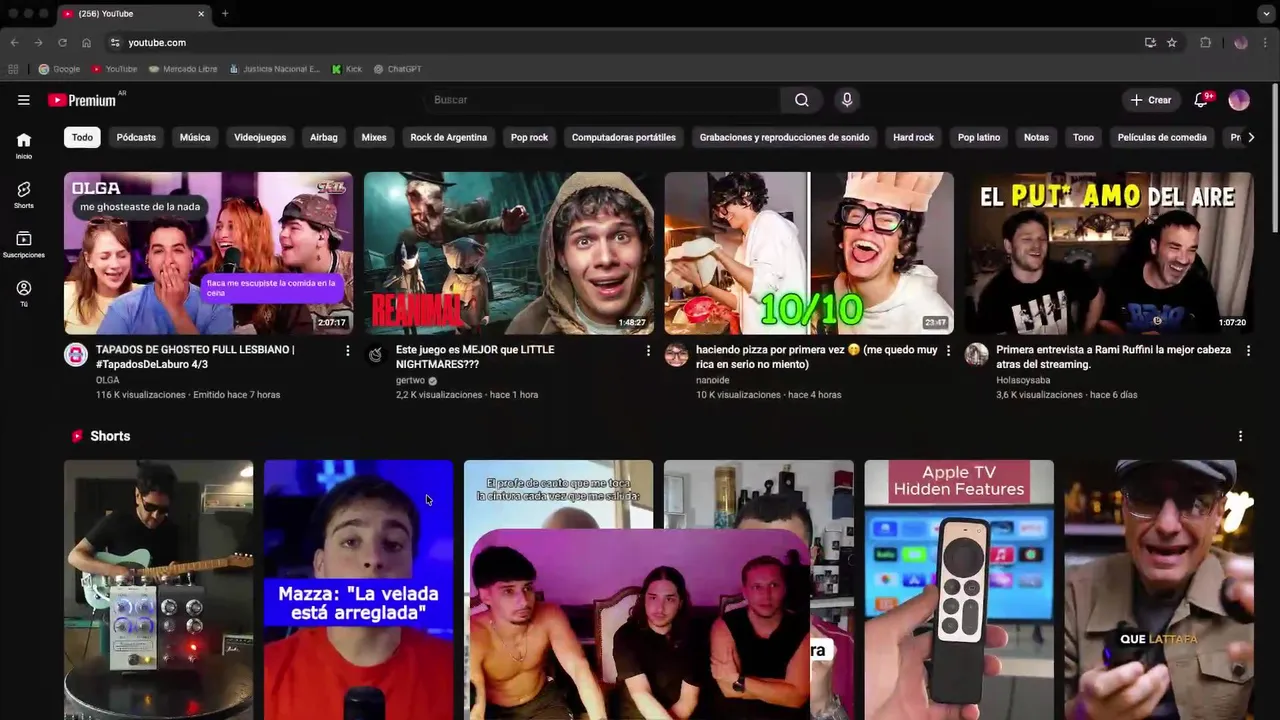Select the Rock de Argentina chip
The image size is (1280, 720).
coord(449,138)
